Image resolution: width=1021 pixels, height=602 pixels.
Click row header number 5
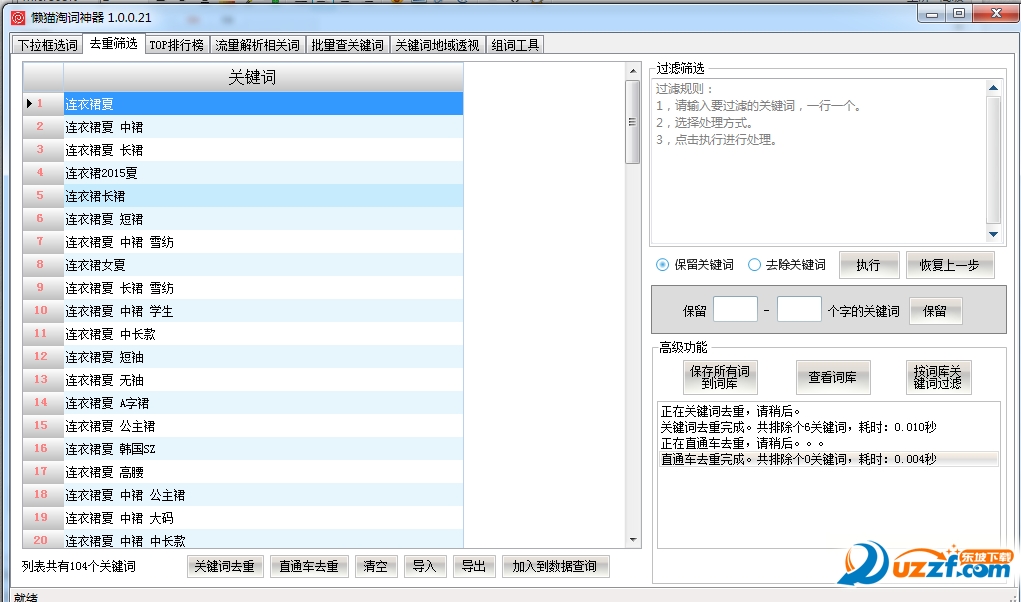[43, 196]
